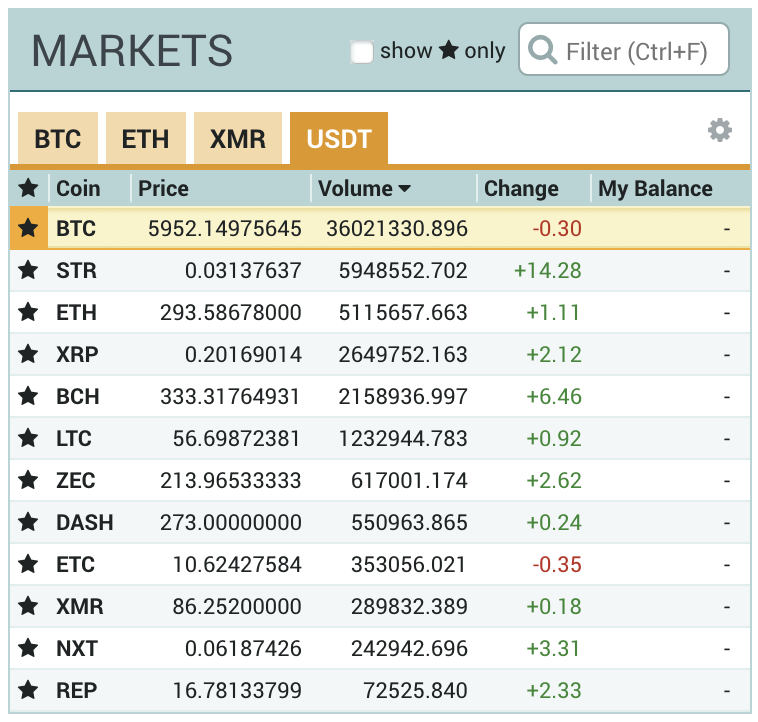Select the XRP coin name

(x=77, y=354)
